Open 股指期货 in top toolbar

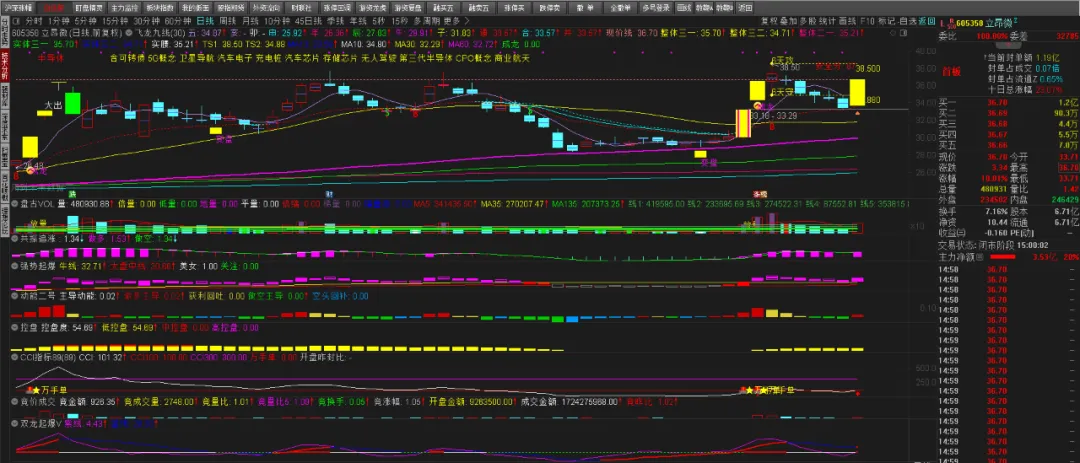click(x=231, y=8)
